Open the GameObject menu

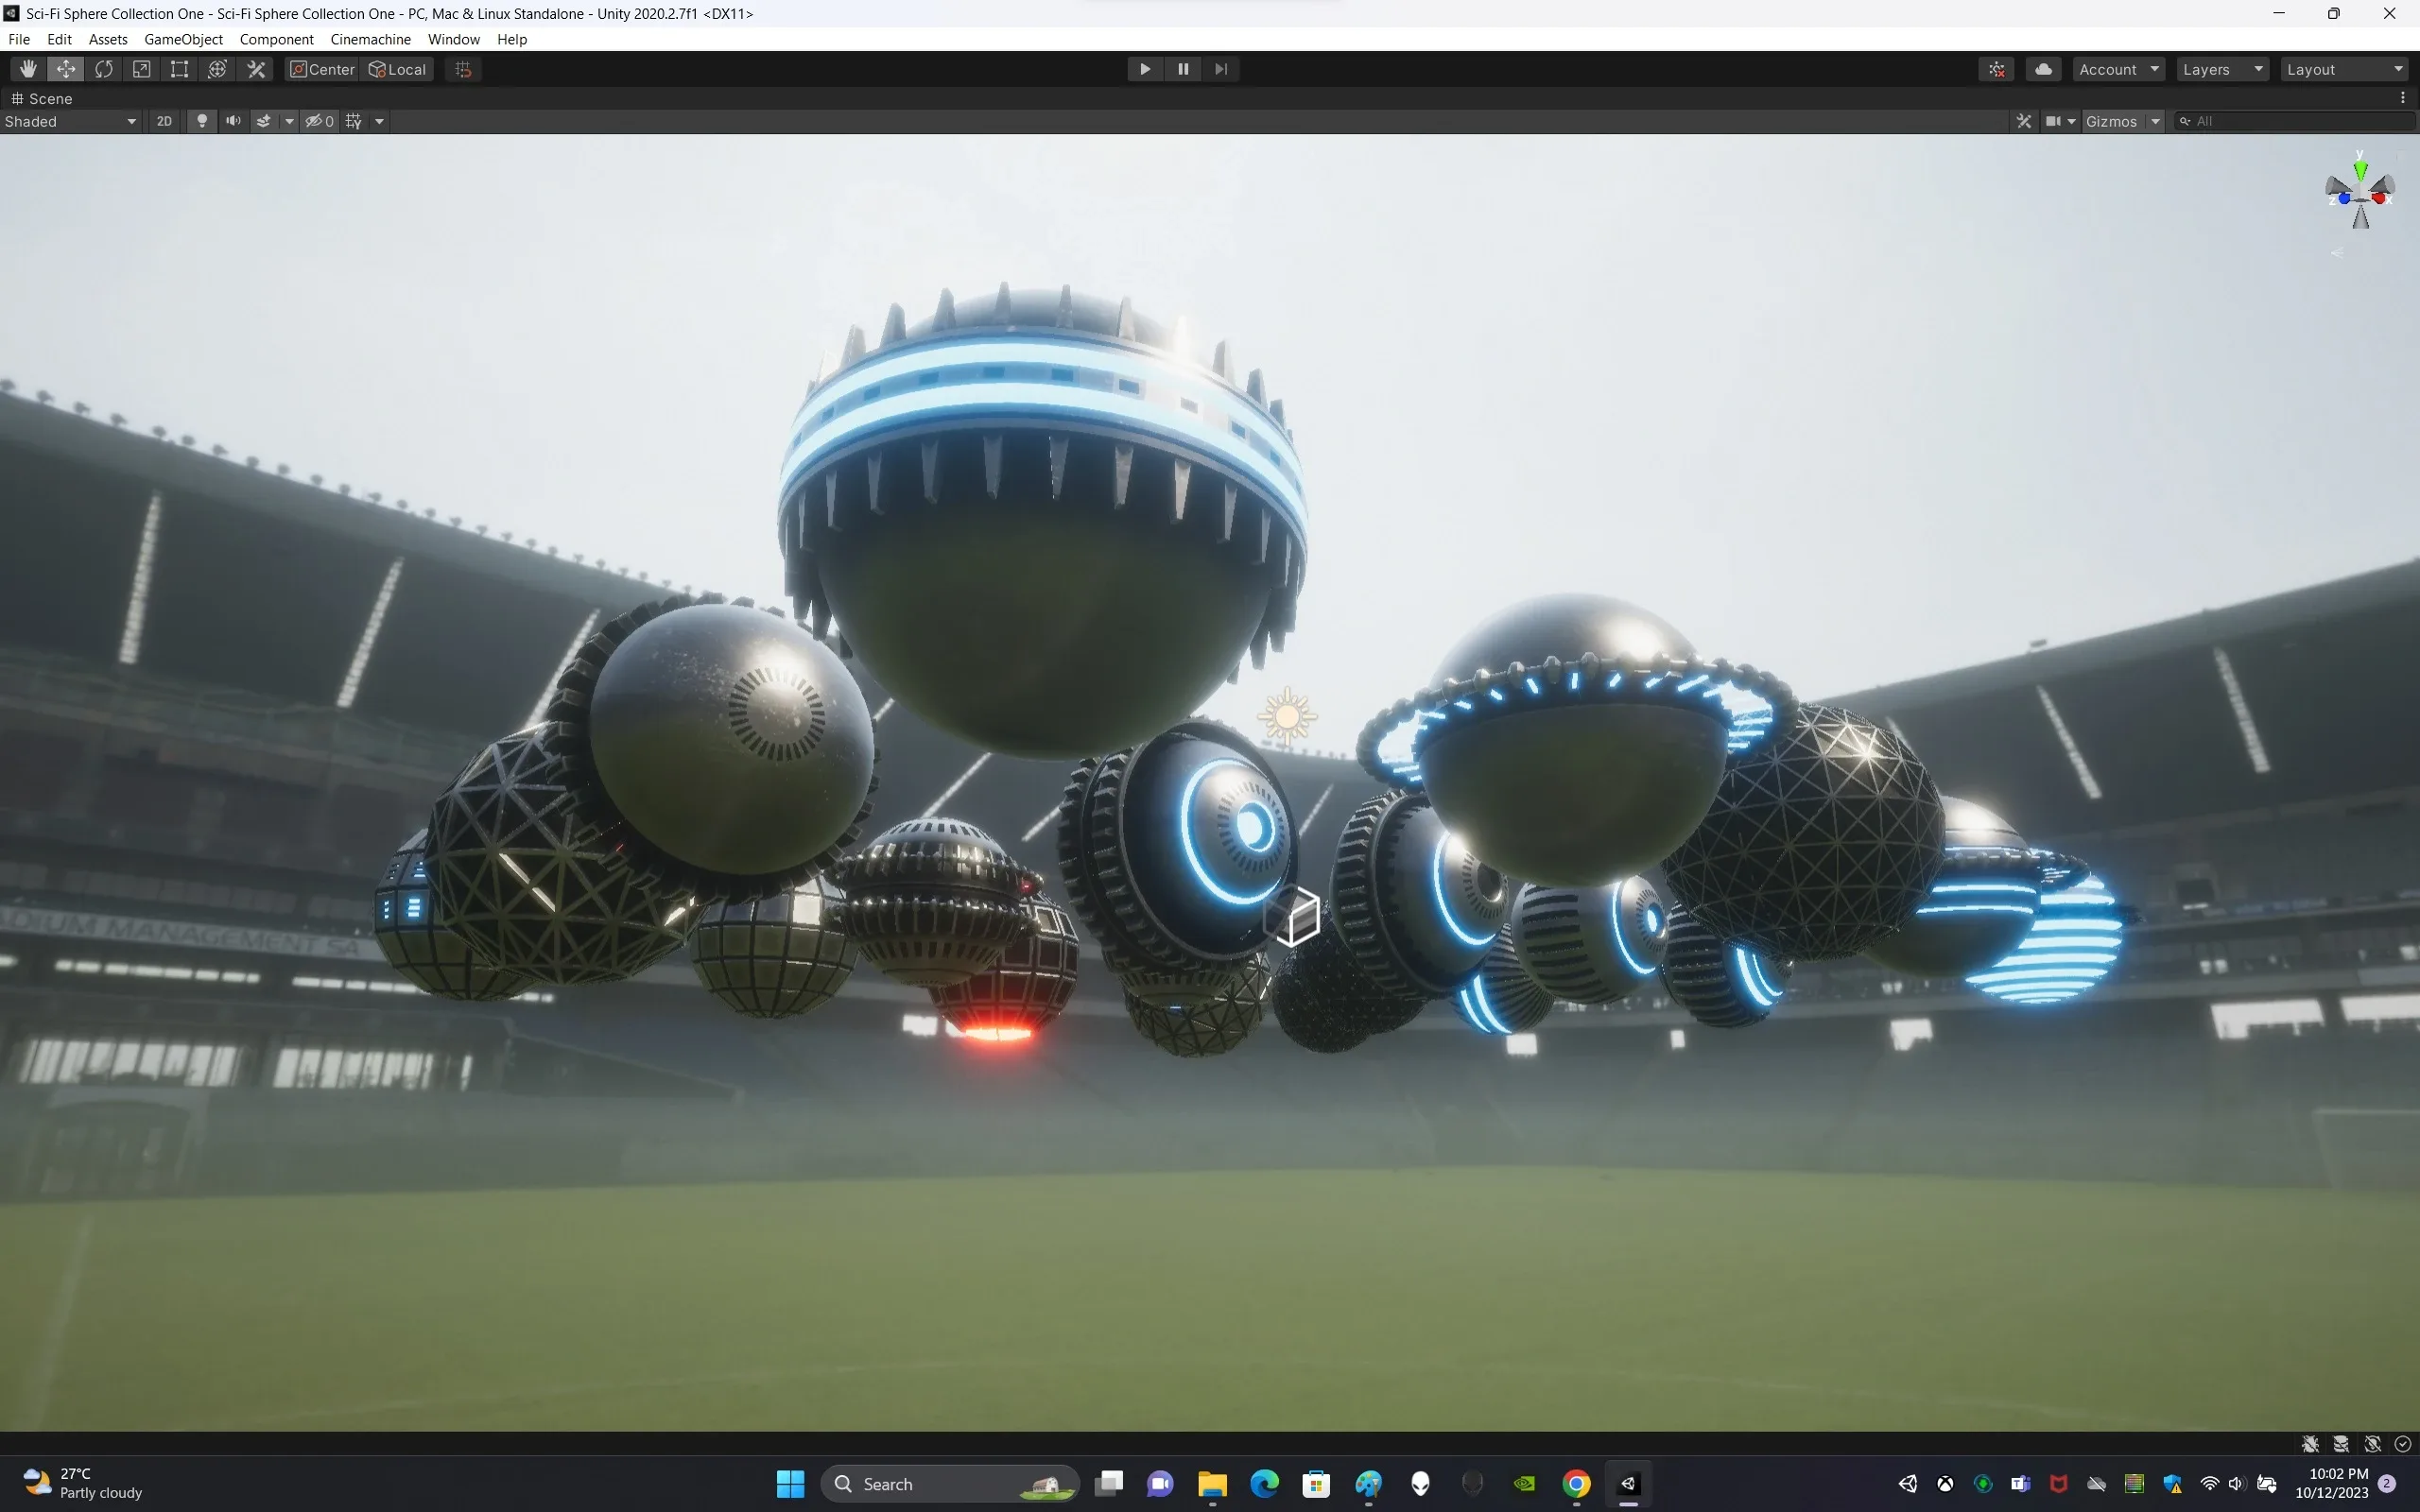pyautogui.click(x=183, y=39)
